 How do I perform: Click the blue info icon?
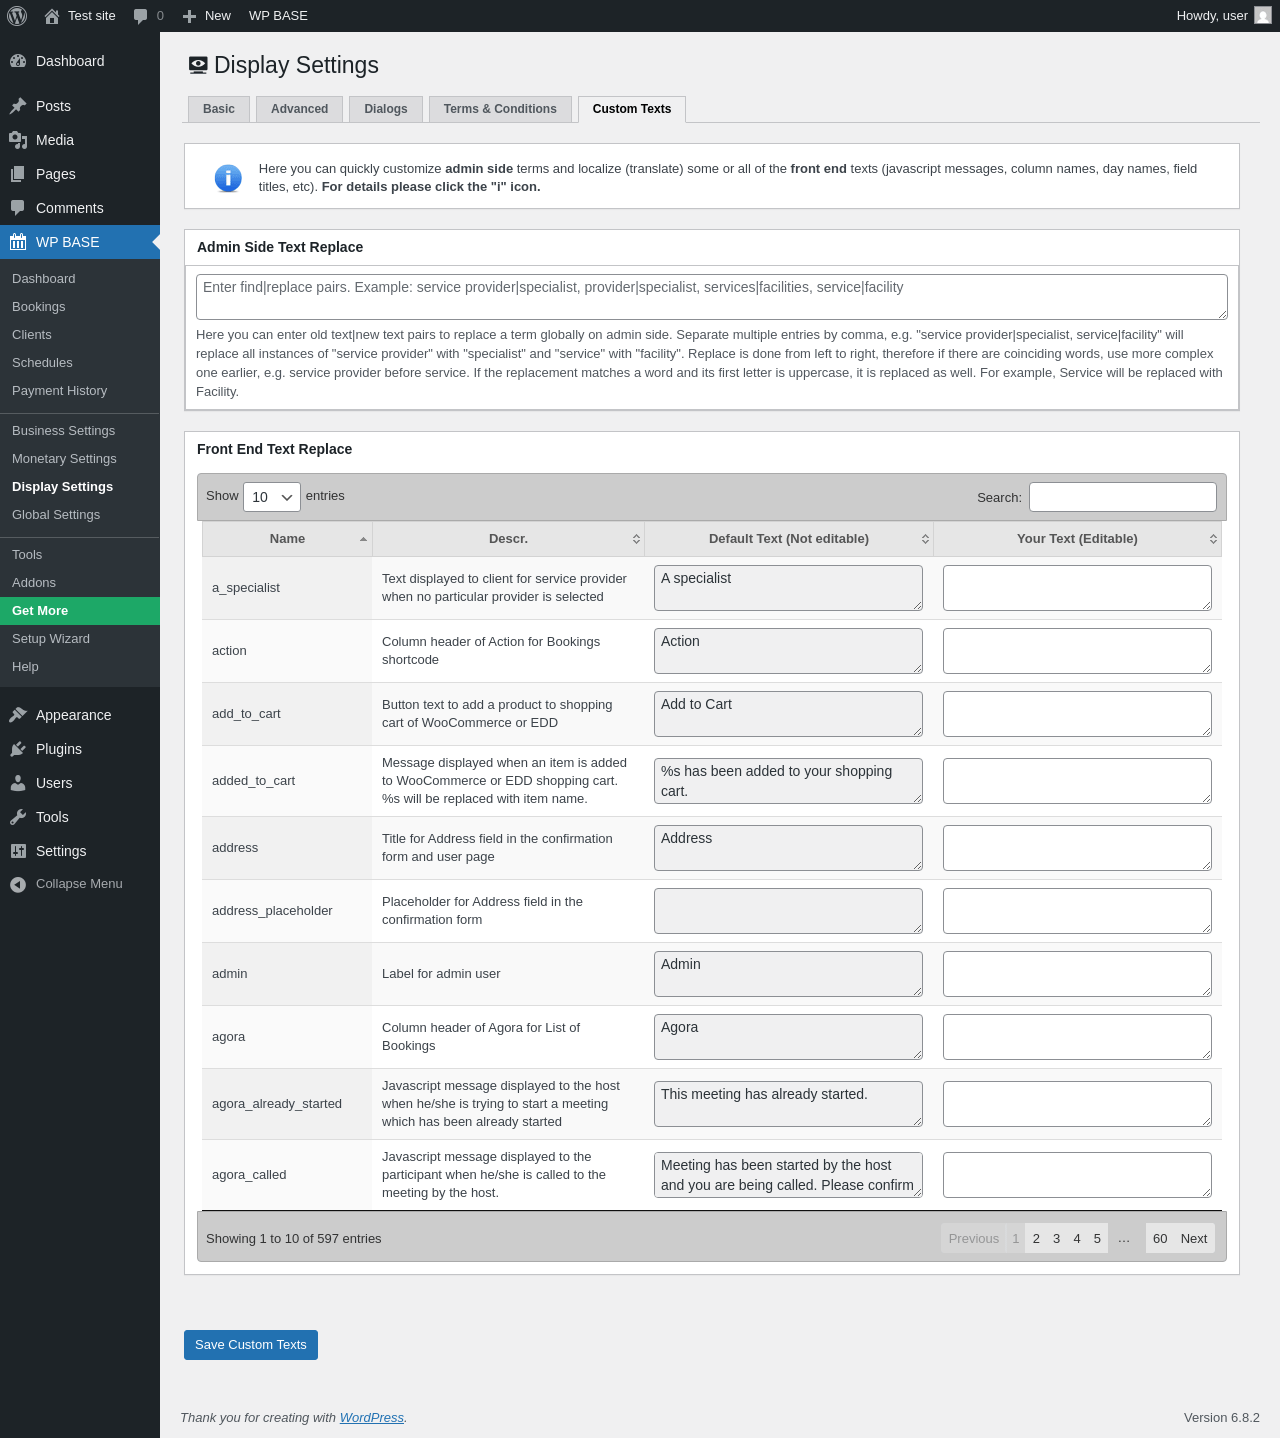click(228, 178)
